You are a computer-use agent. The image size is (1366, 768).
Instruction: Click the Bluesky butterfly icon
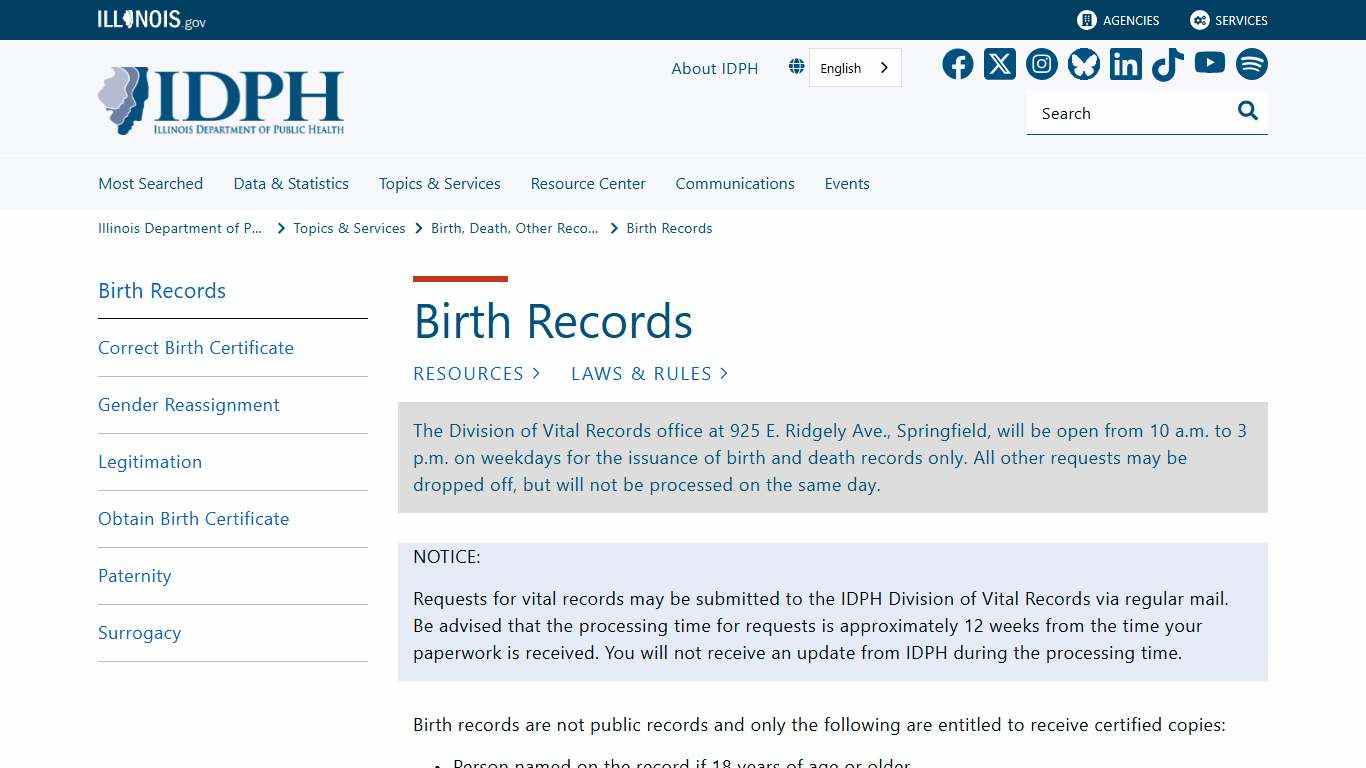click(1083, 64)
